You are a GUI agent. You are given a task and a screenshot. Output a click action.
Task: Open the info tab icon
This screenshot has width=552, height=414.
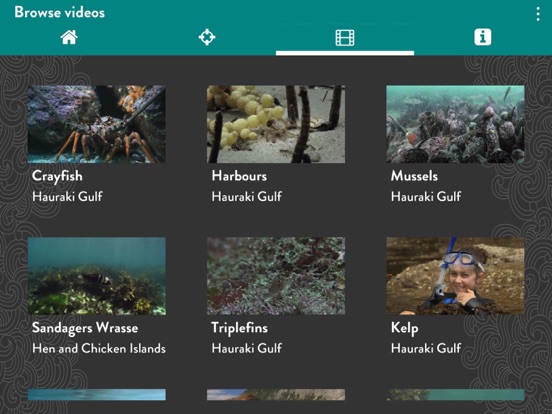[x=483, y=37]
